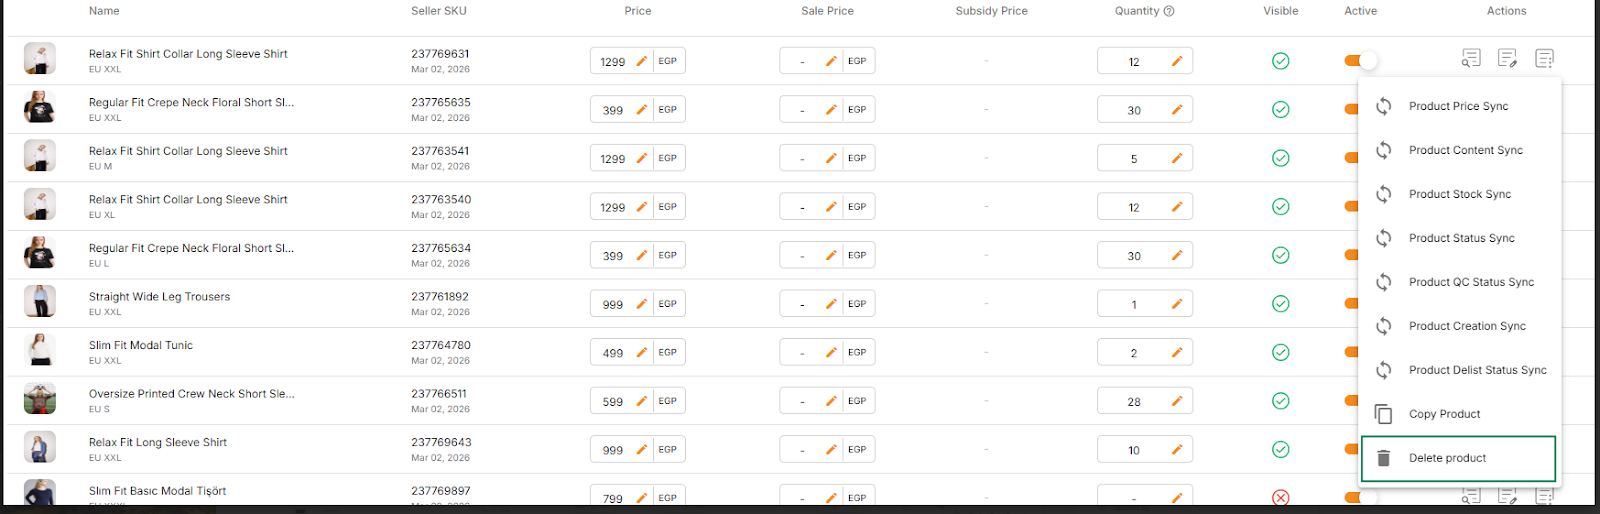Viewport: 1600px width, 514px height.
Task: Toggle red visible status for Slim Fit Basic Modal
Action: tap(1280, 498)
